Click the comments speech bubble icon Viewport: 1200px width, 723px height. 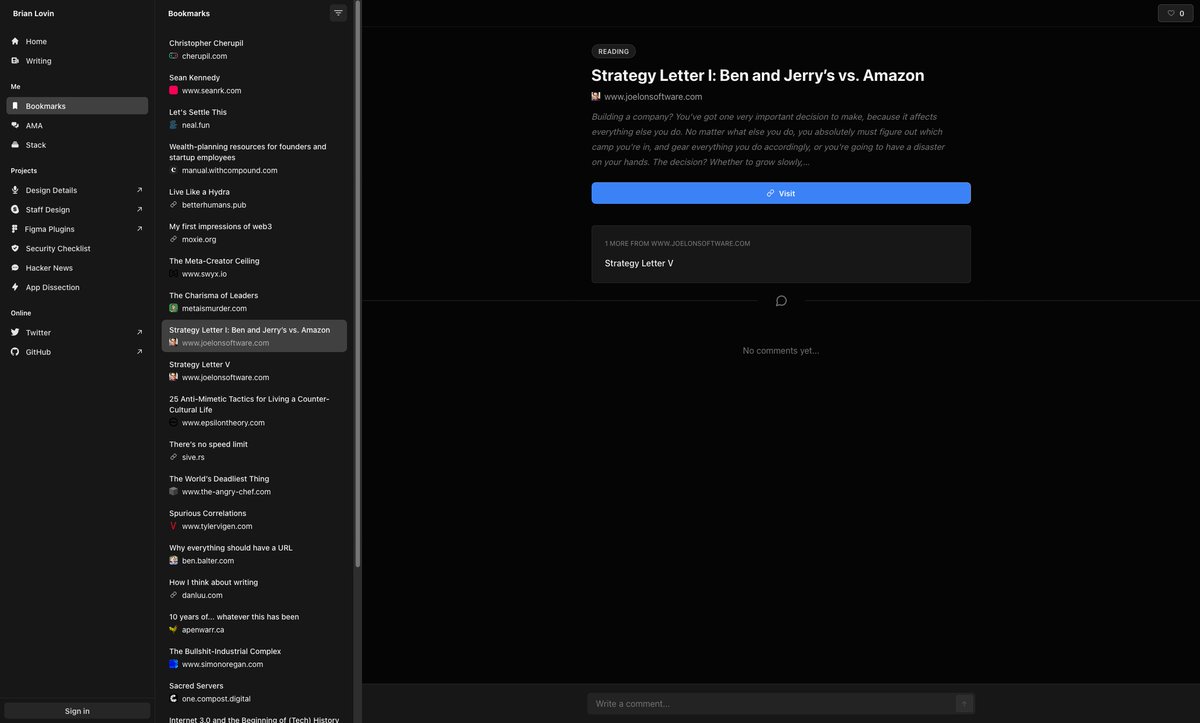click(781, 301)
